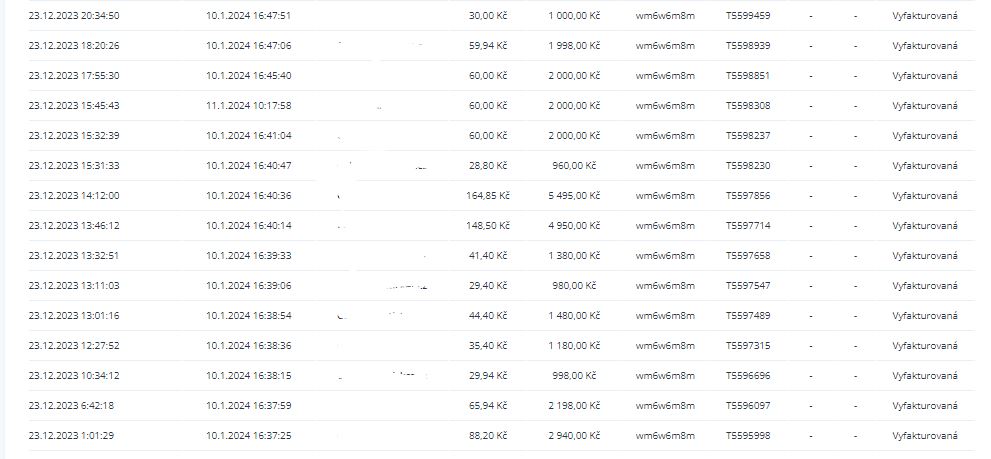
Task: Click transaction ID T5597856
Action: (x=748, y=196)
